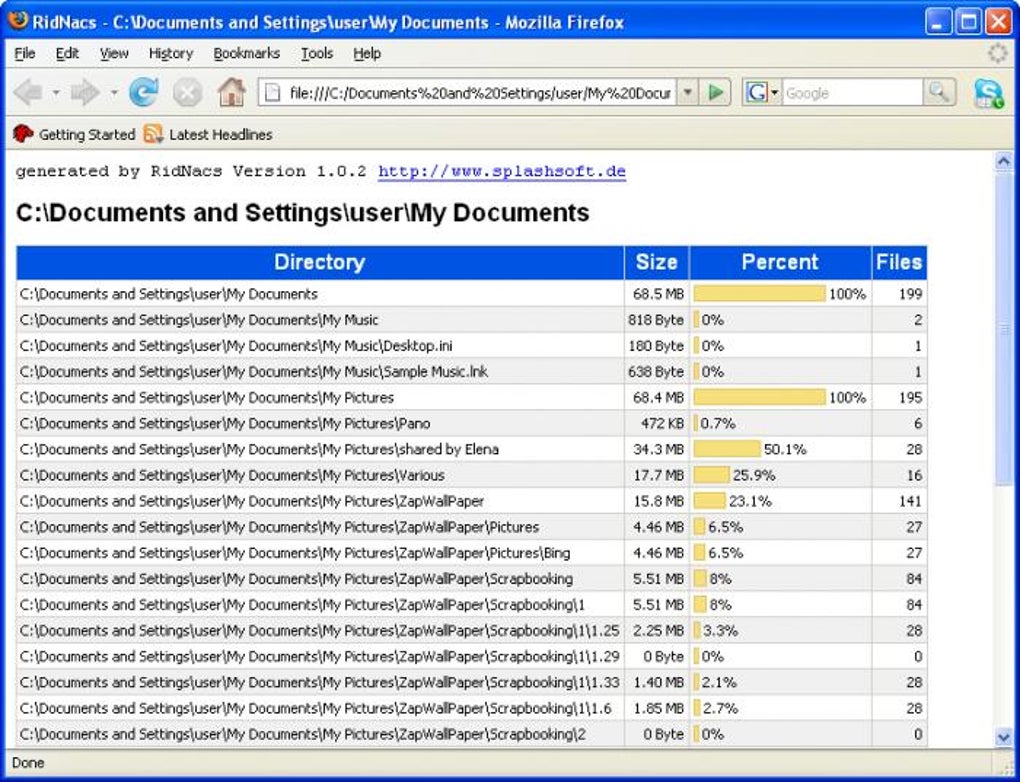Image resolution: width=1020 pixels, height=782 pixels.
Task: Click inside the Google search field
Action: [x=852, y=92]
